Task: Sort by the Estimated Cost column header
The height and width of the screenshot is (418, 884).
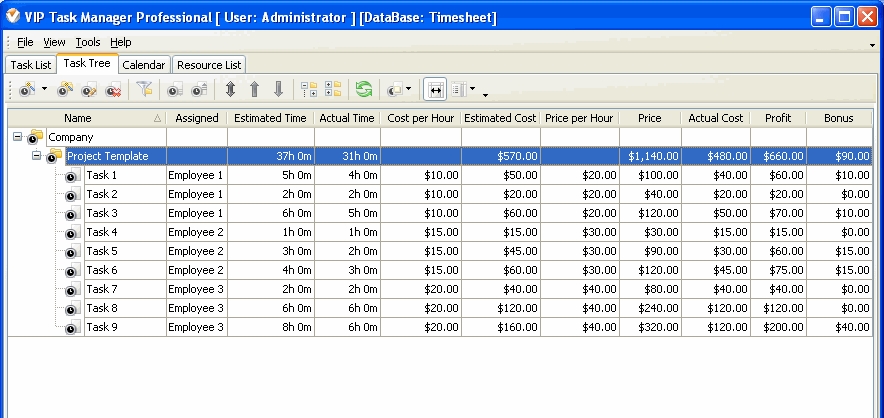Action: click(500, 118)
